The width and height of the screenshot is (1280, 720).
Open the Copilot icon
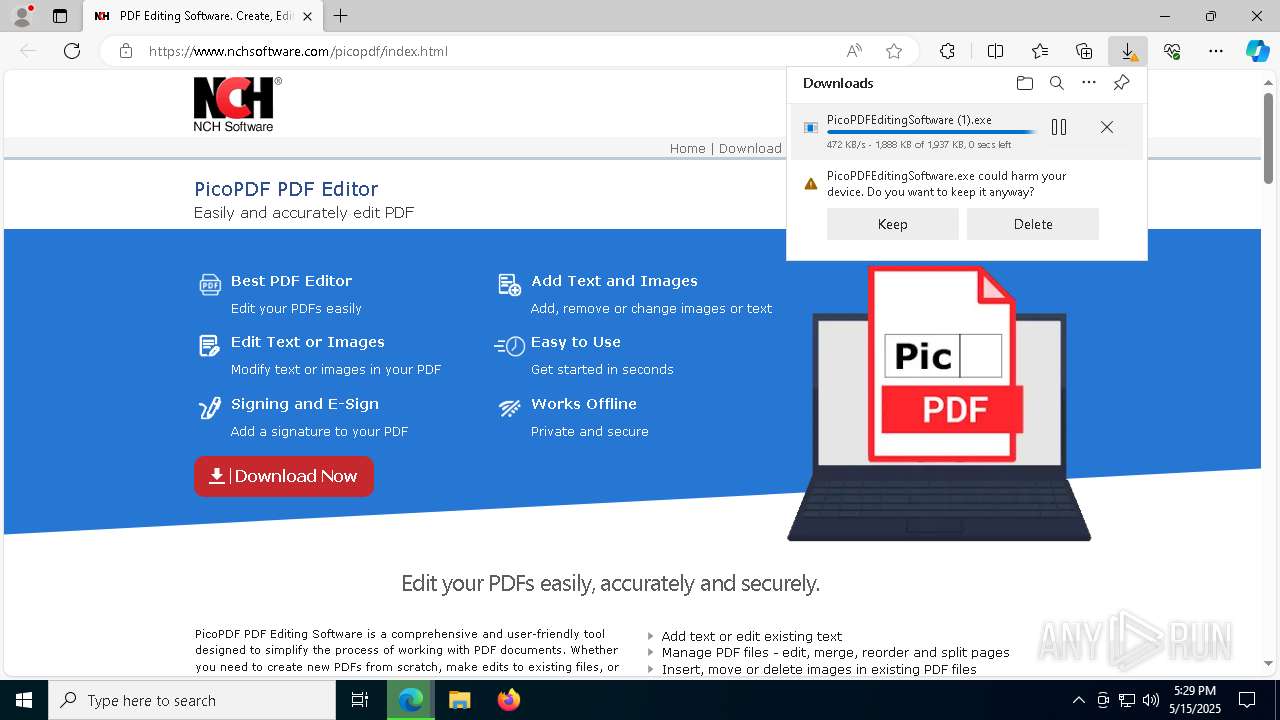[x=1257, y=51]
